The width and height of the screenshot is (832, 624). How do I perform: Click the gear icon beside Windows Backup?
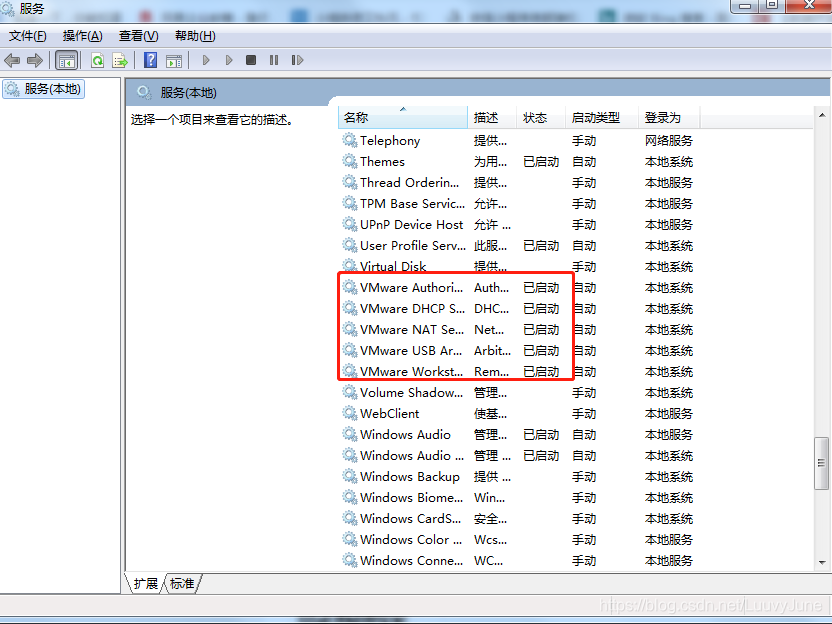click(350, 476)
